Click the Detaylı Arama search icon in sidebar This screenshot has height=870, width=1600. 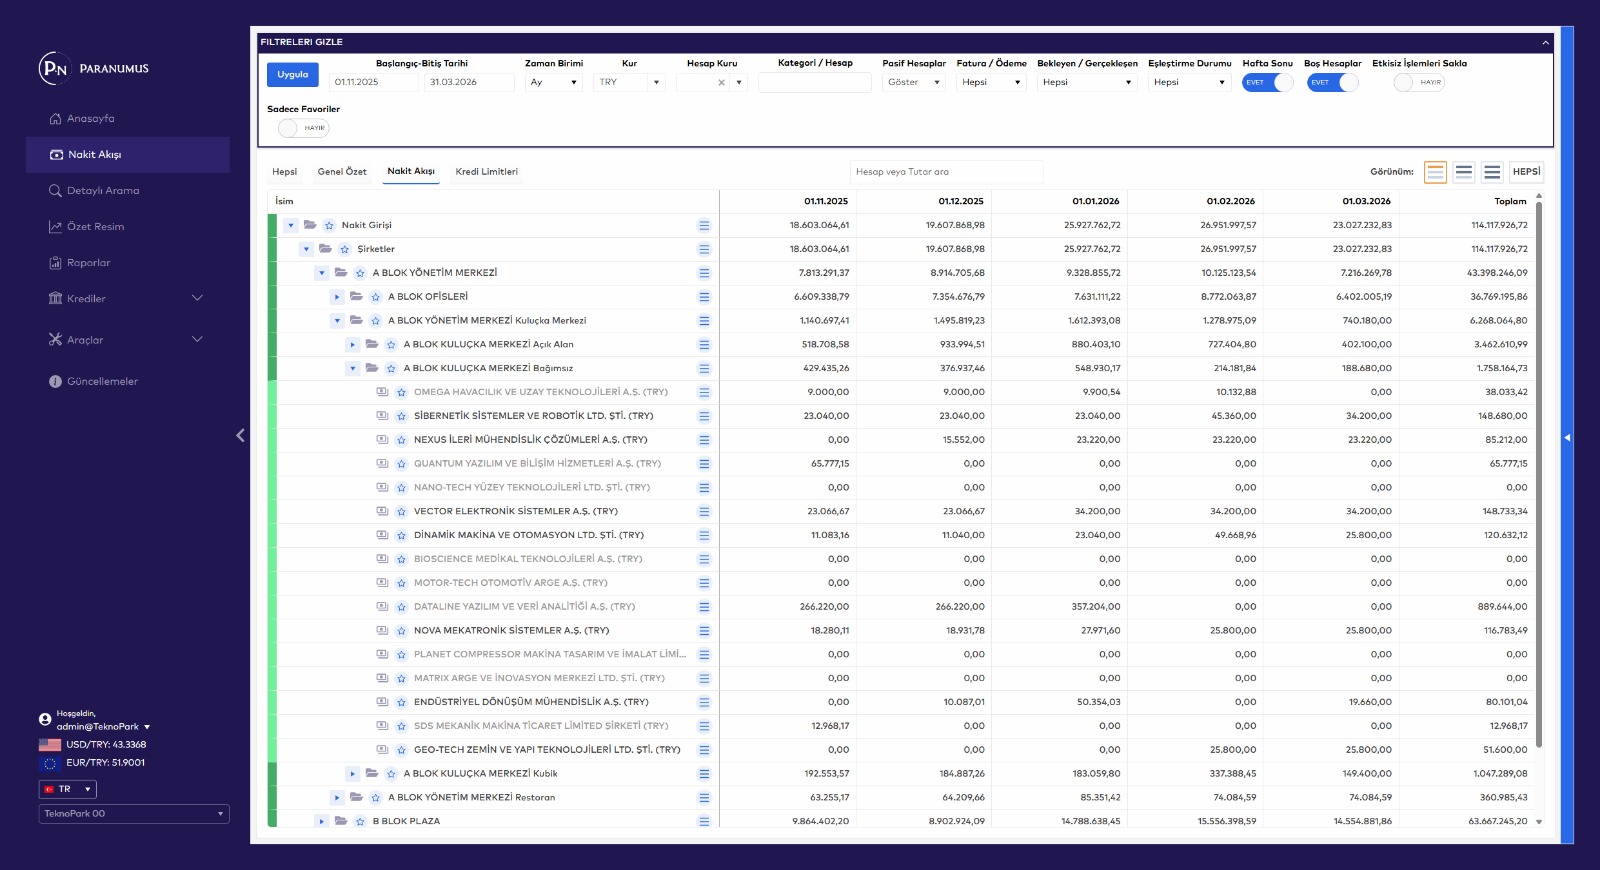[55, 191]
